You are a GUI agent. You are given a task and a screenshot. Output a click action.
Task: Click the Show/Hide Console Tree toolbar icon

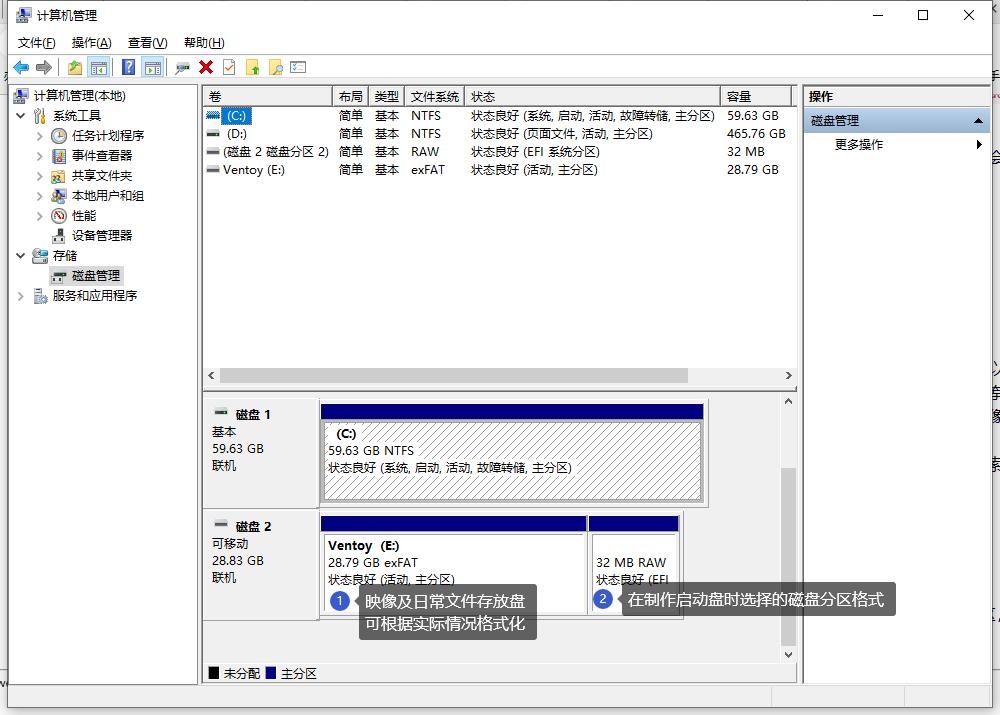click(x=98, y=67)
